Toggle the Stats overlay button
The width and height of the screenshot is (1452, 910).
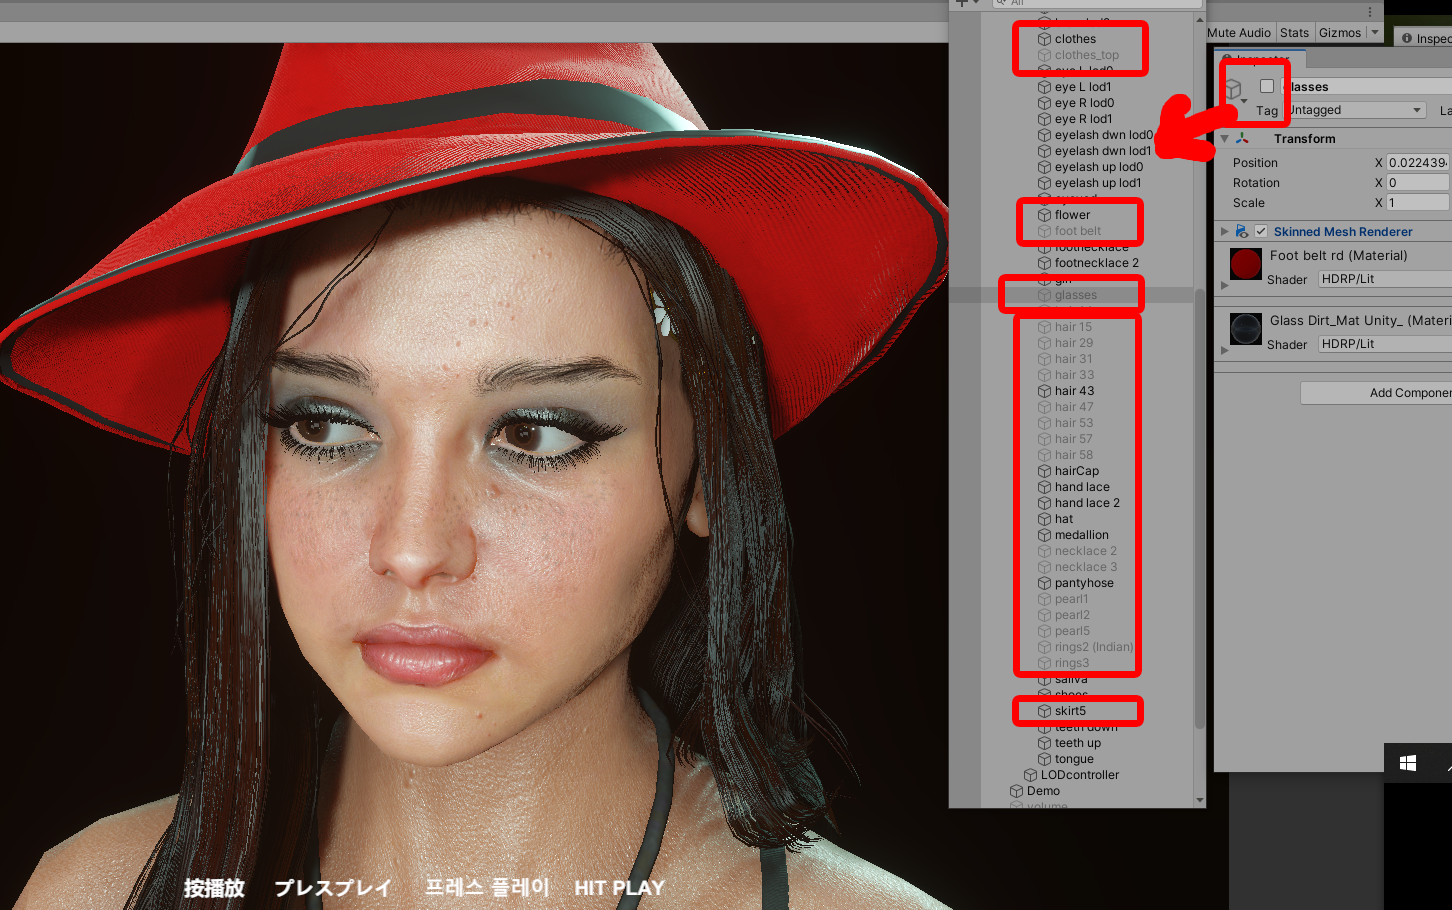1294,33
